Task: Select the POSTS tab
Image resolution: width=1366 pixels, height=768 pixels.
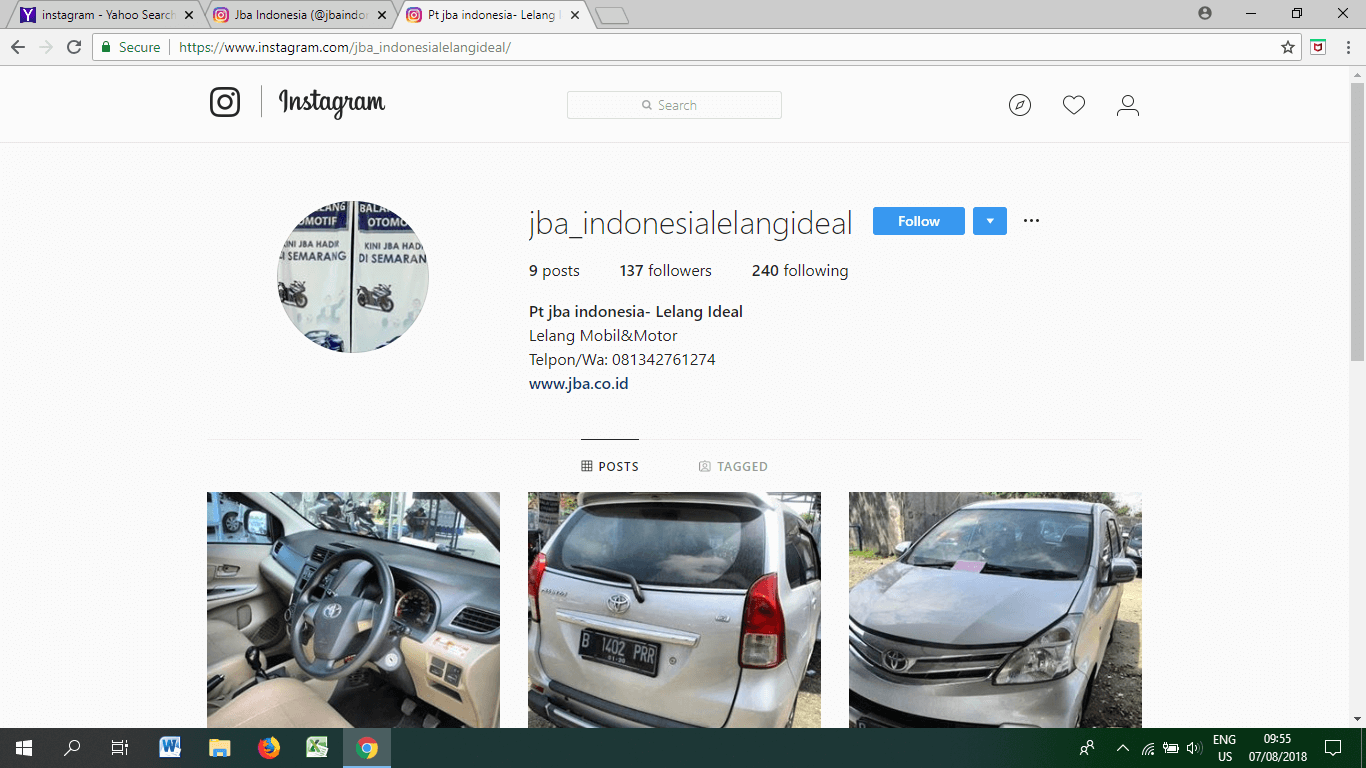Action: 610,466
